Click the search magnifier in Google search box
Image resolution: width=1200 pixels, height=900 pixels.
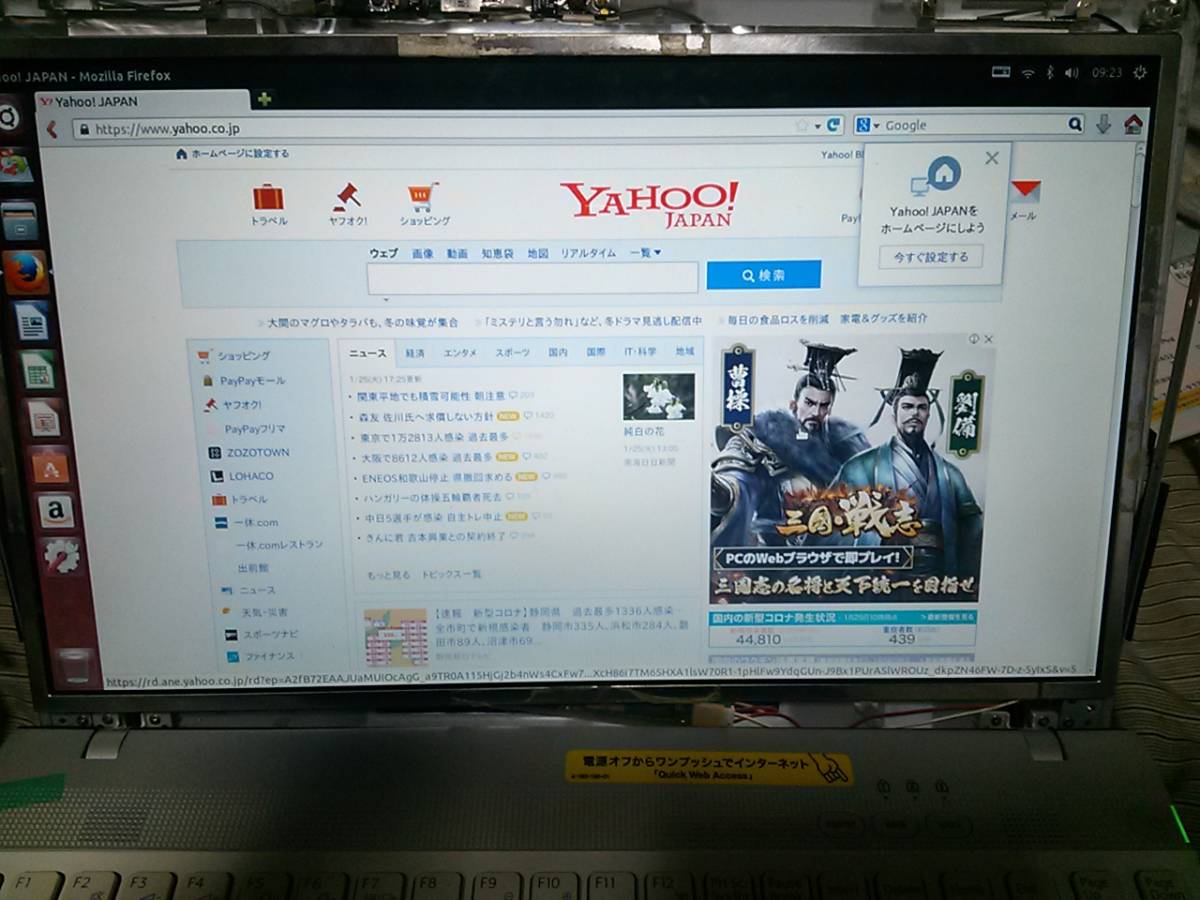point(1075,125)
